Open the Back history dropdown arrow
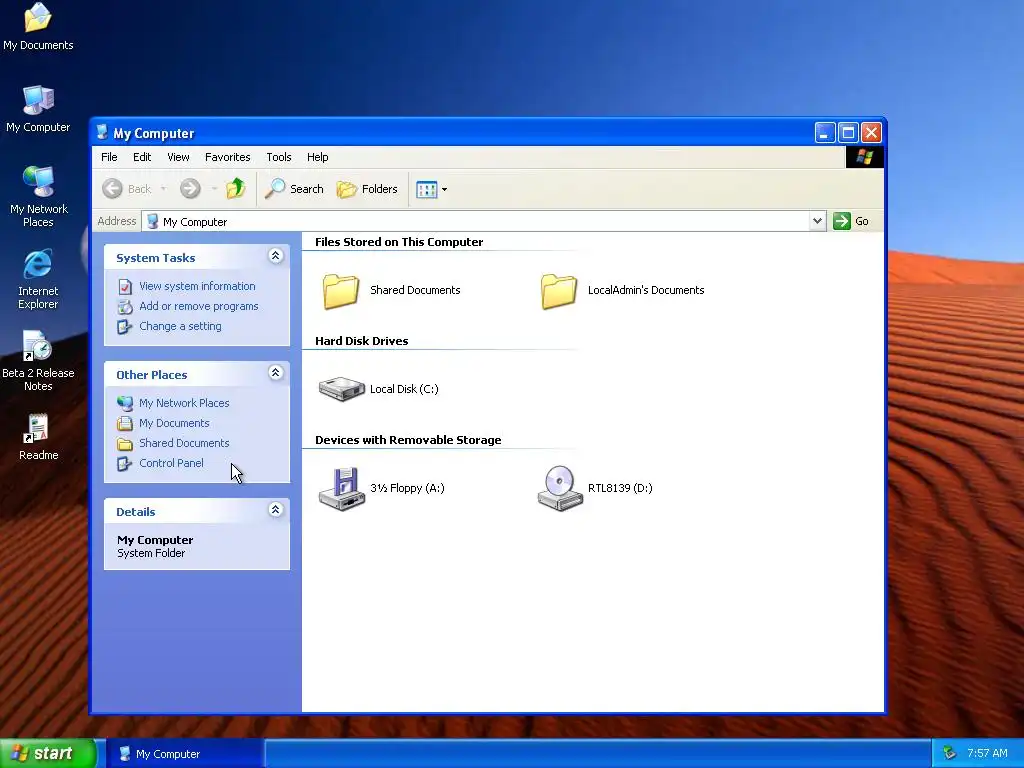This screenshot has height=768, width=1024. pyautogui.click(x=163, y=189)
